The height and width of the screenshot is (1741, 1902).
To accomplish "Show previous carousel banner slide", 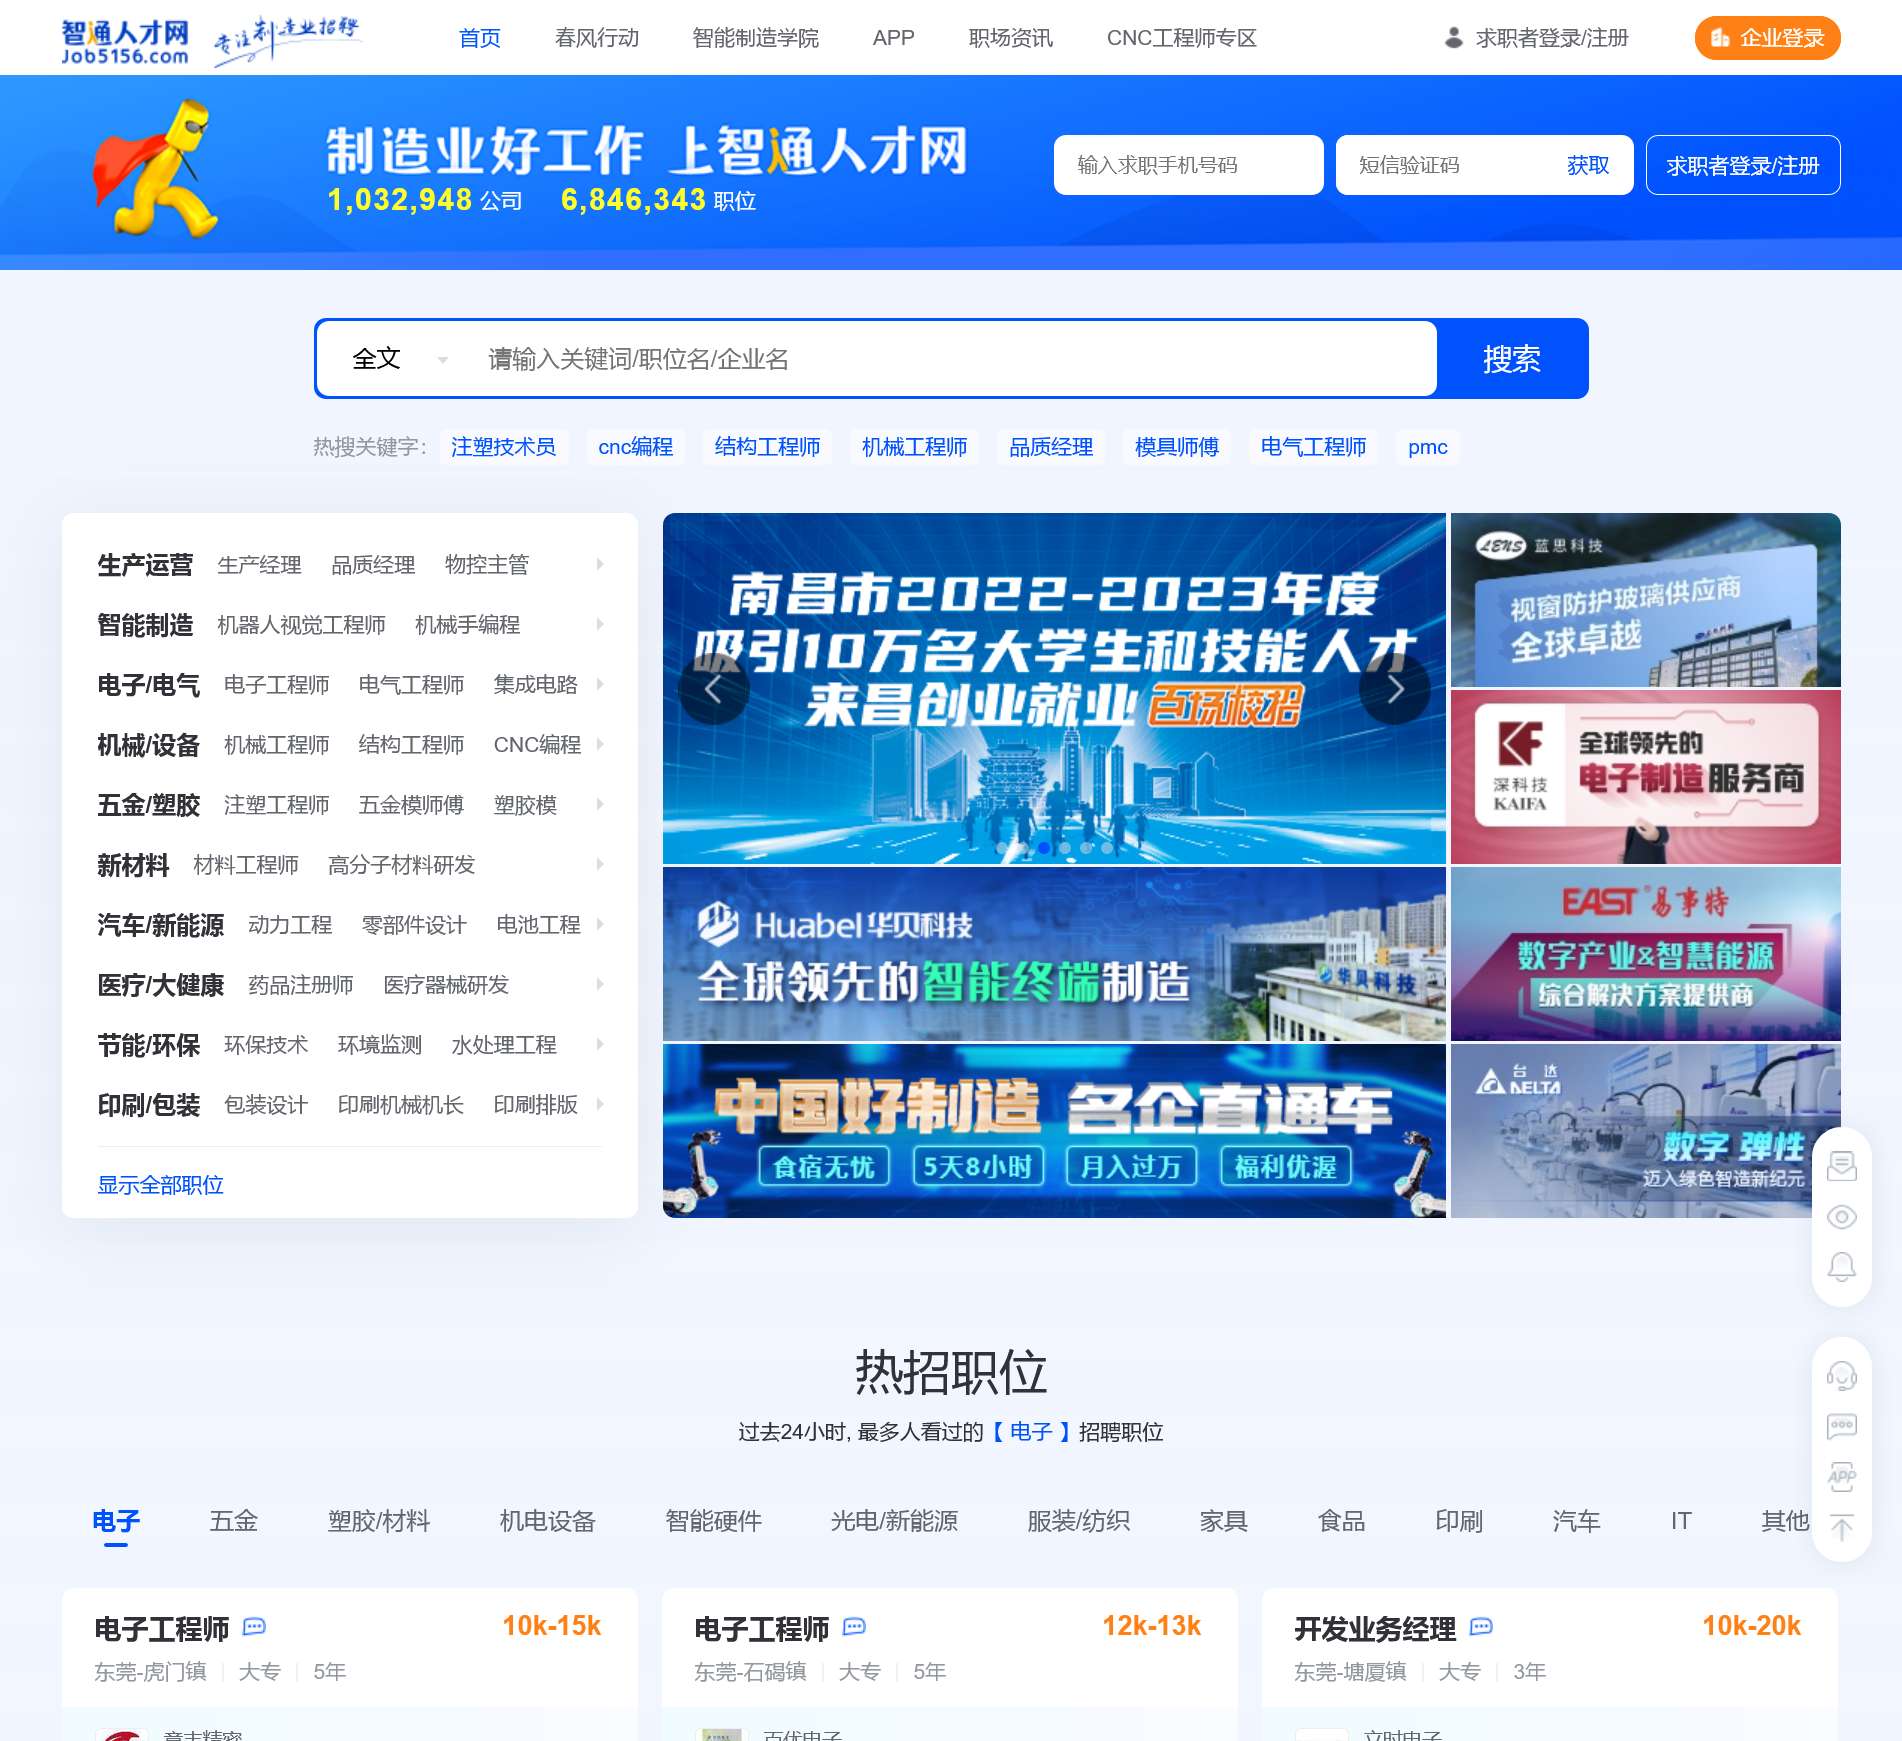I will tap(713, 689).
